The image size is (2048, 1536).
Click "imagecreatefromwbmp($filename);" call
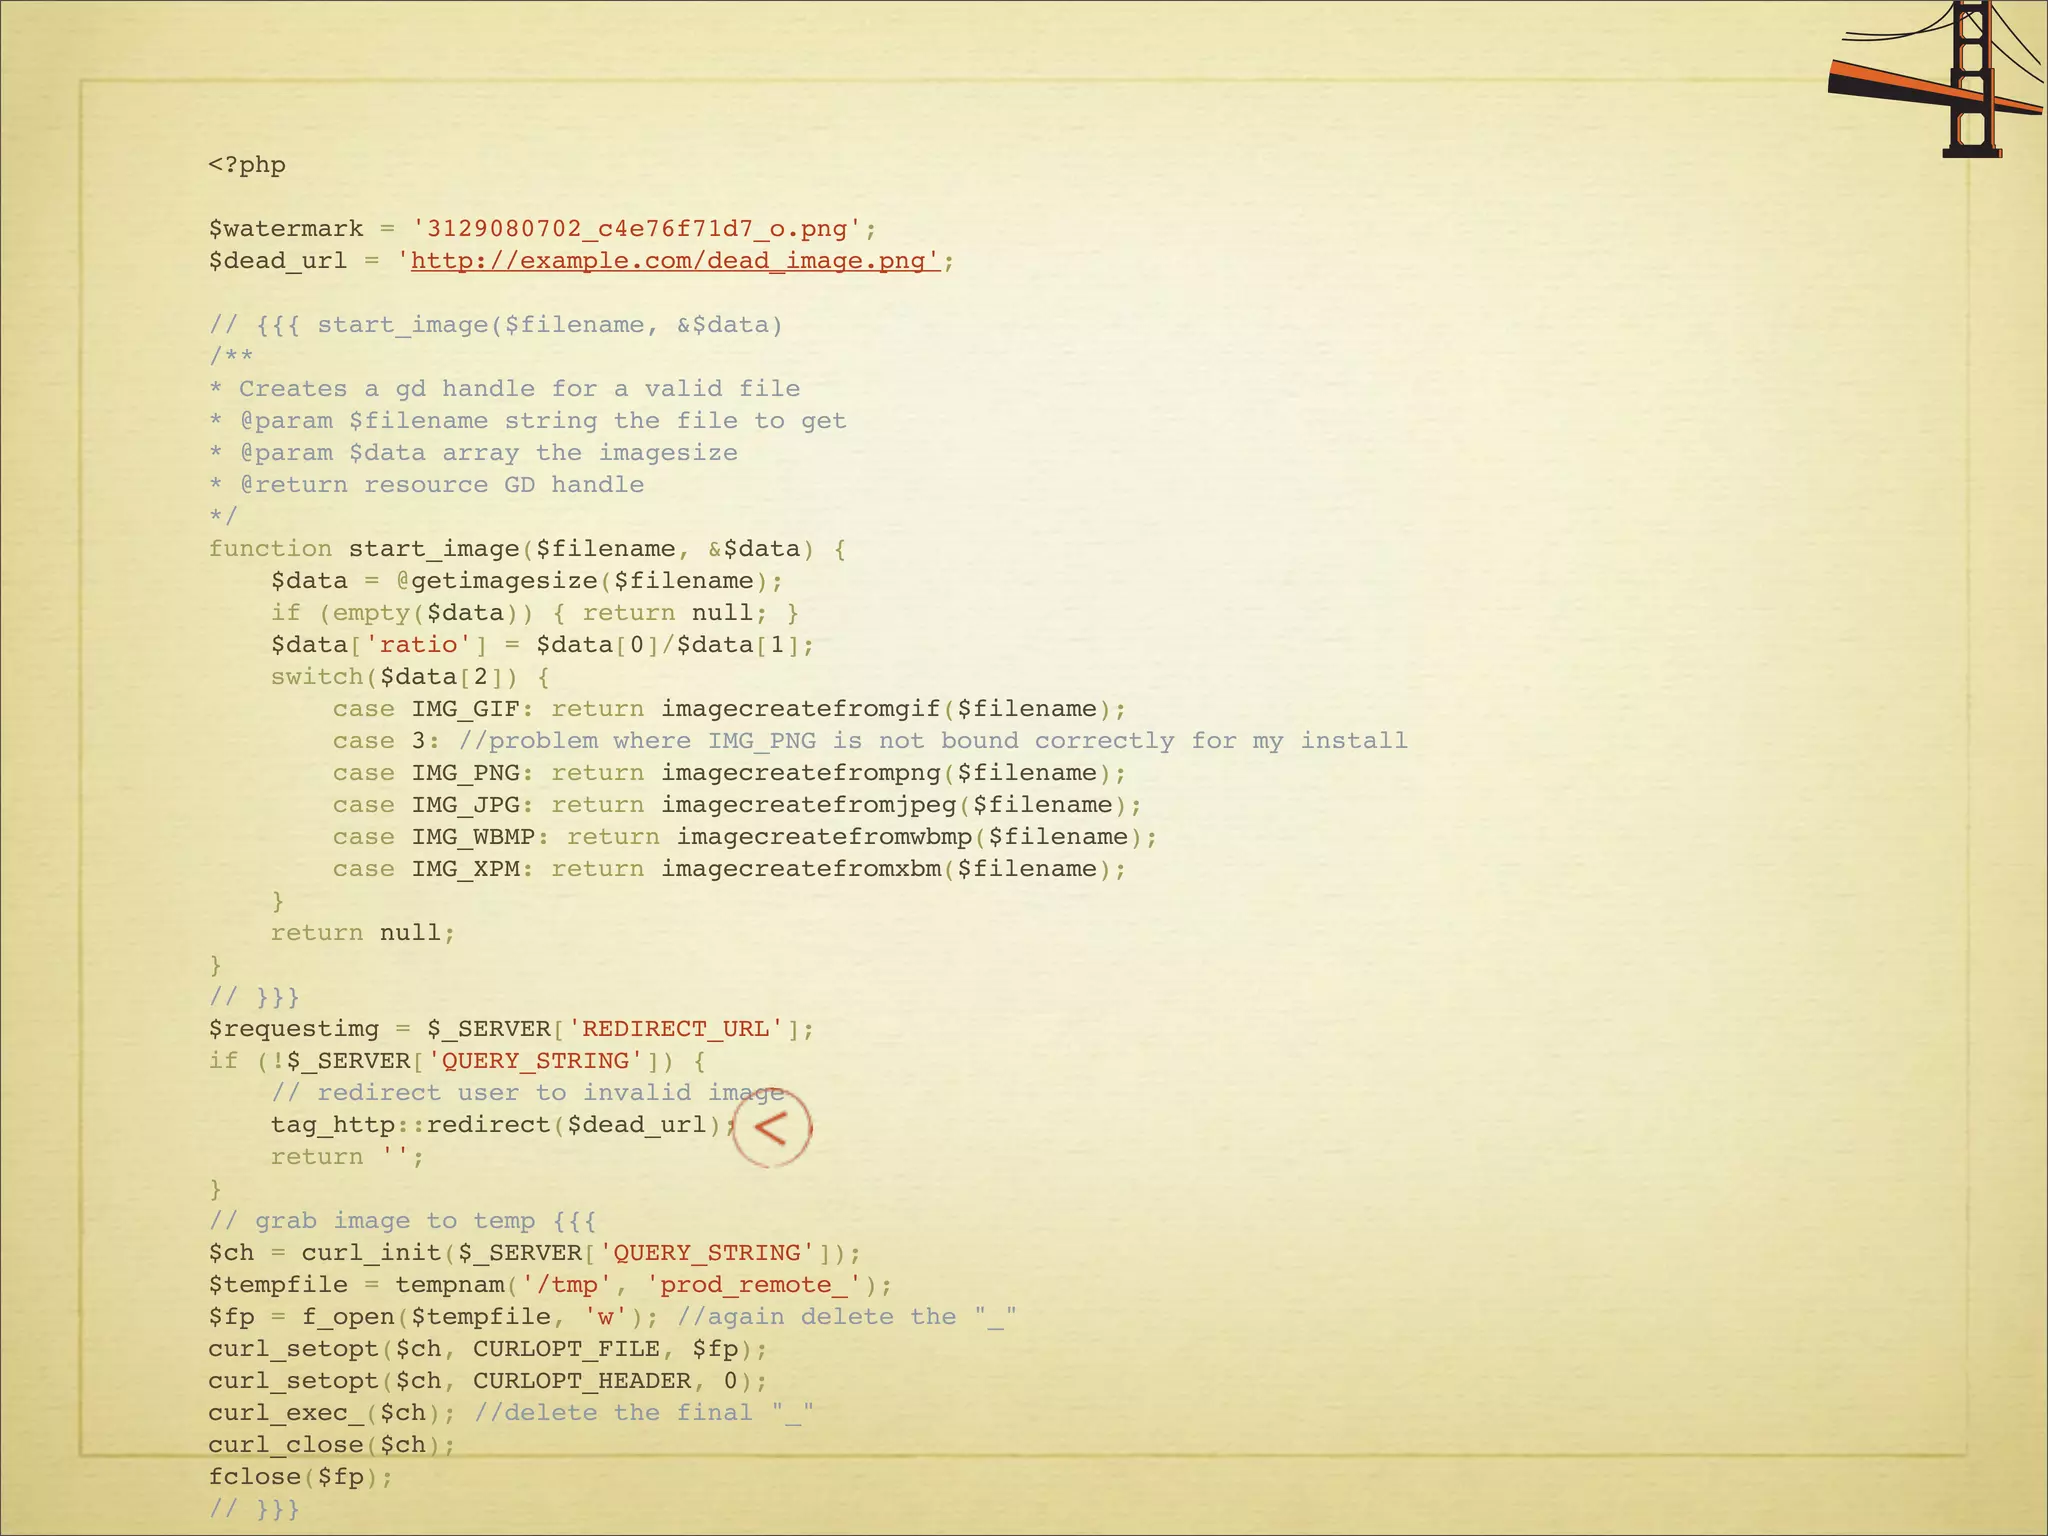pyautogui.click(x=917, y=837)
